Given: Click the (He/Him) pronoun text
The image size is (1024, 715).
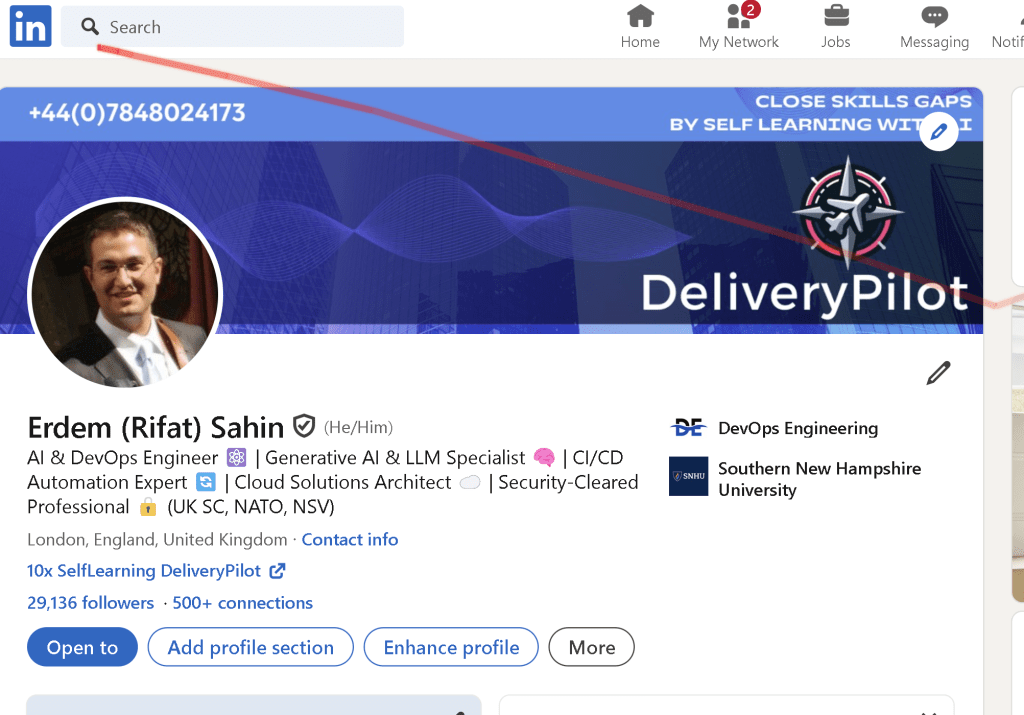Looking at the screenshot, I should 359,427.
